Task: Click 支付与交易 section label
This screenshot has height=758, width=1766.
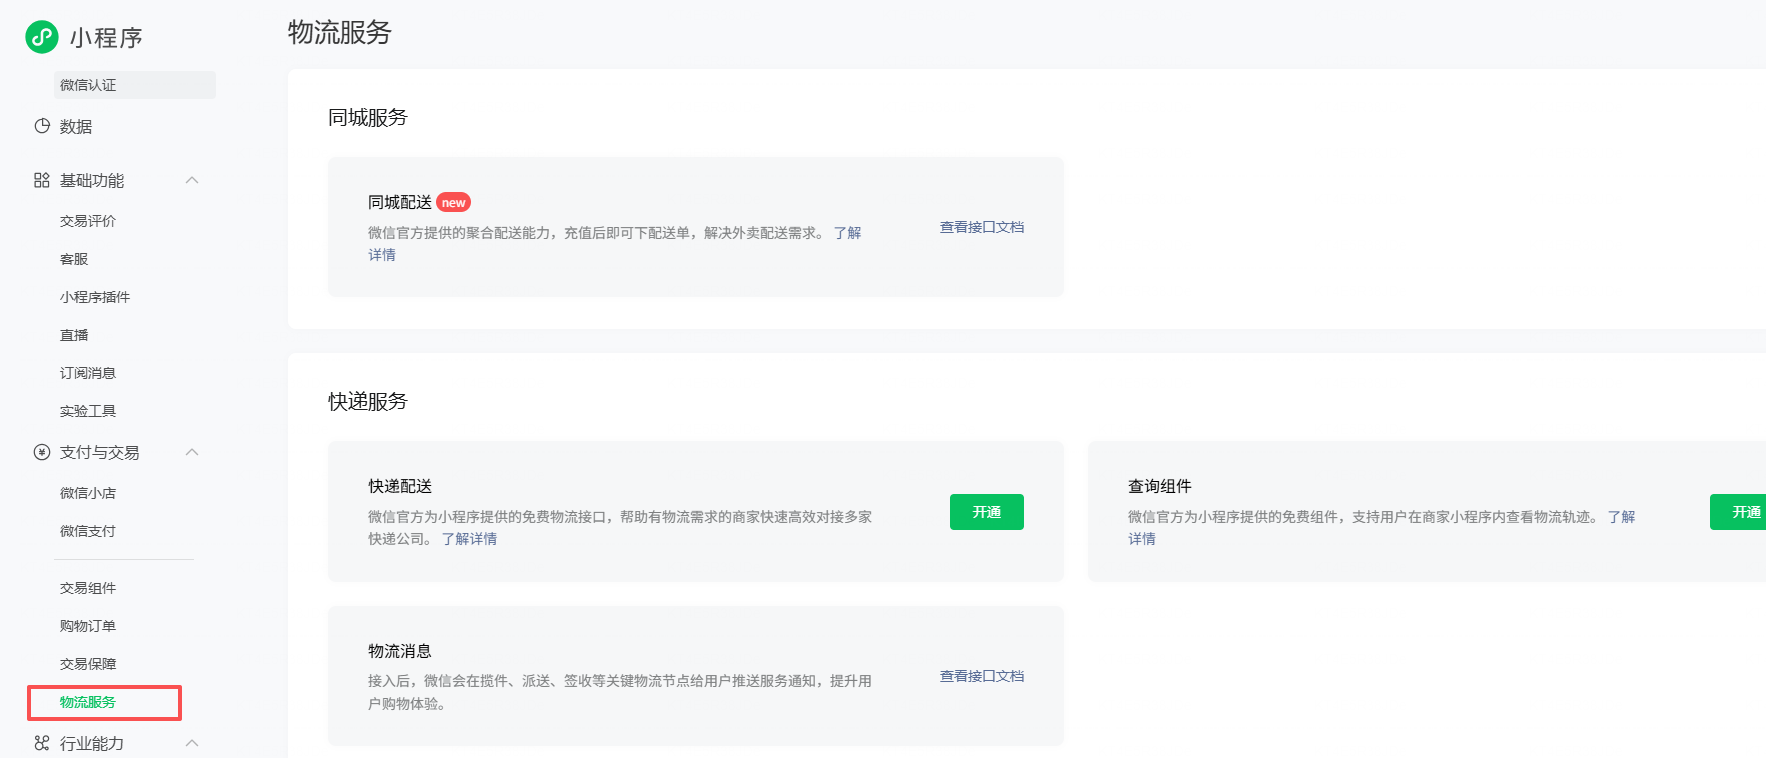Action: coord(99,452)
